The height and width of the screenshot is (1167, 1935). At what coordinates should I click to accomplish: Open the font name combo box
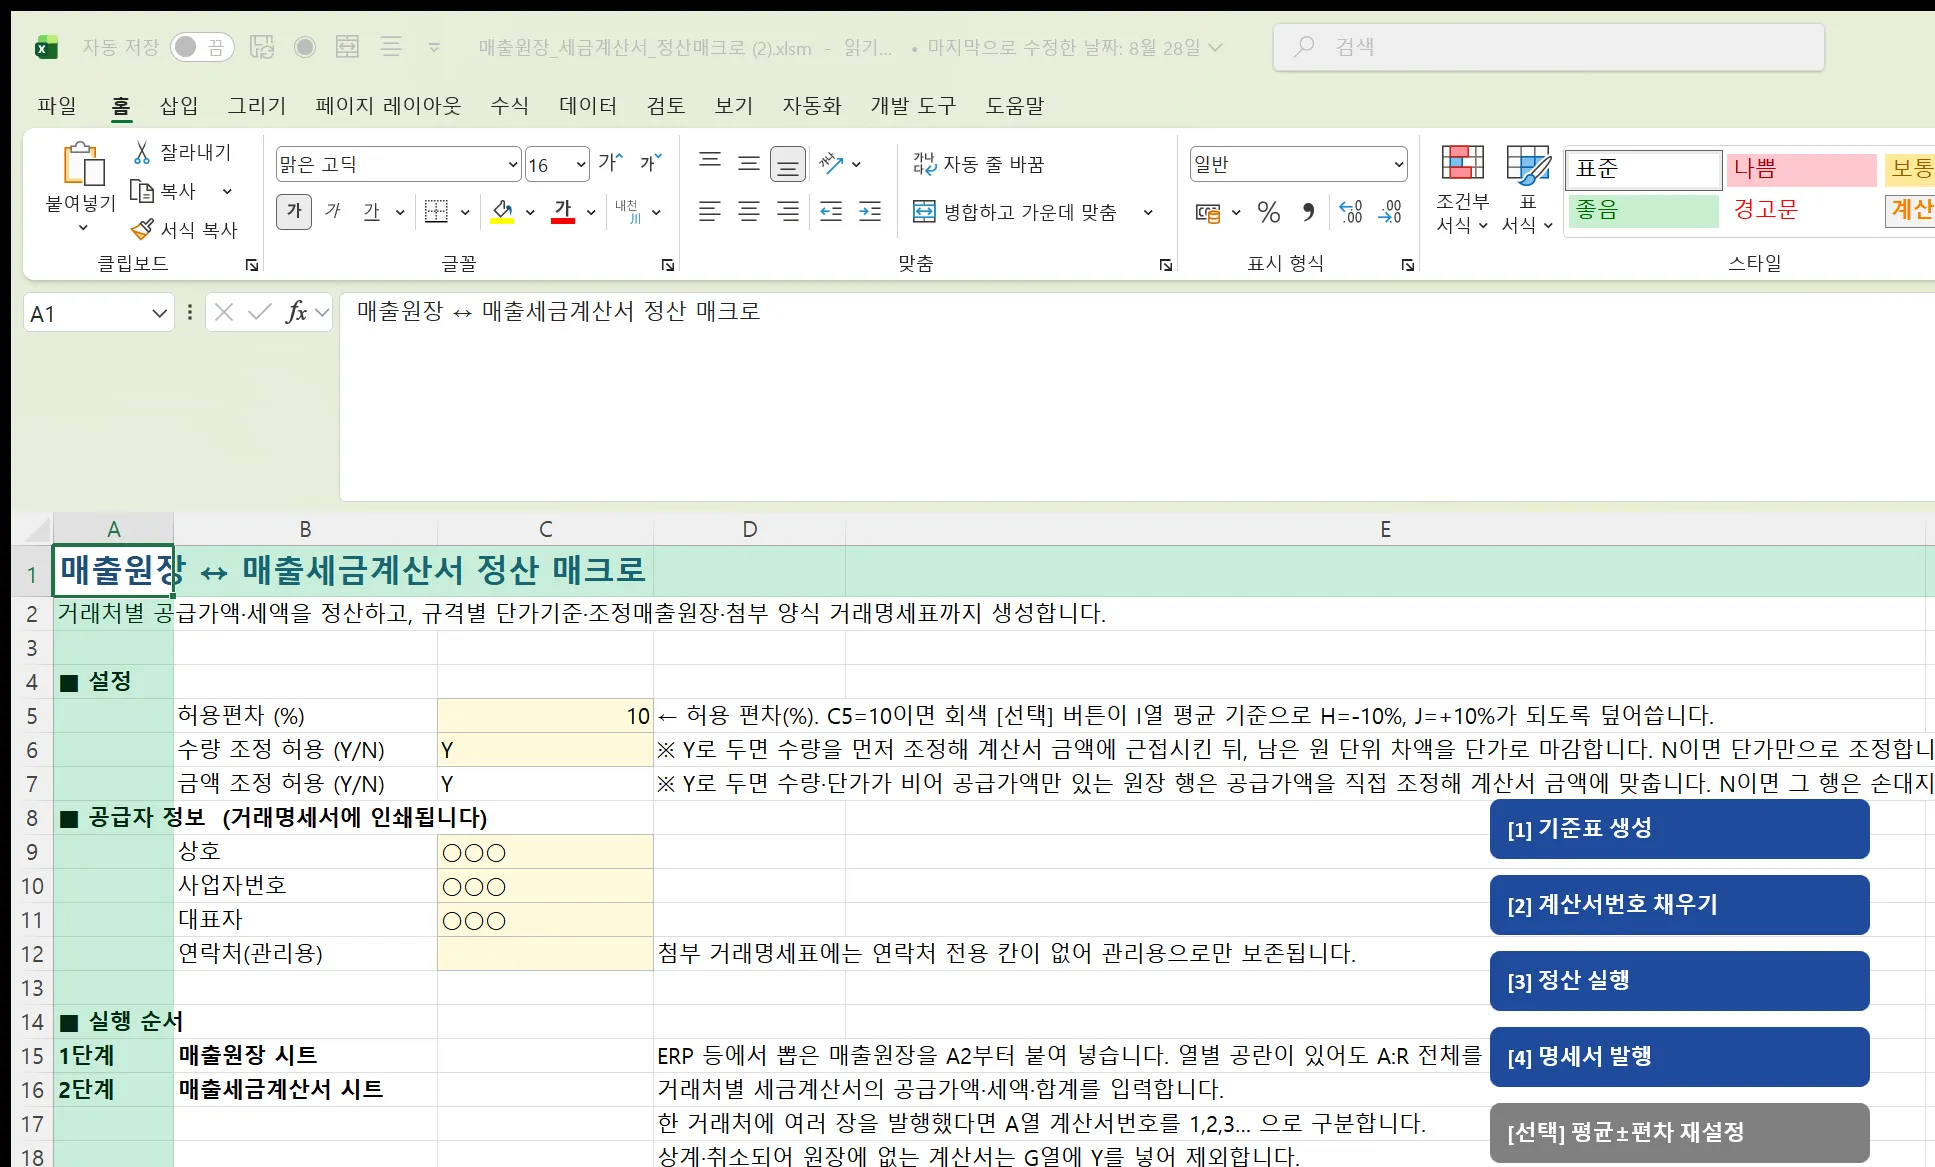(x=398, y=164)
